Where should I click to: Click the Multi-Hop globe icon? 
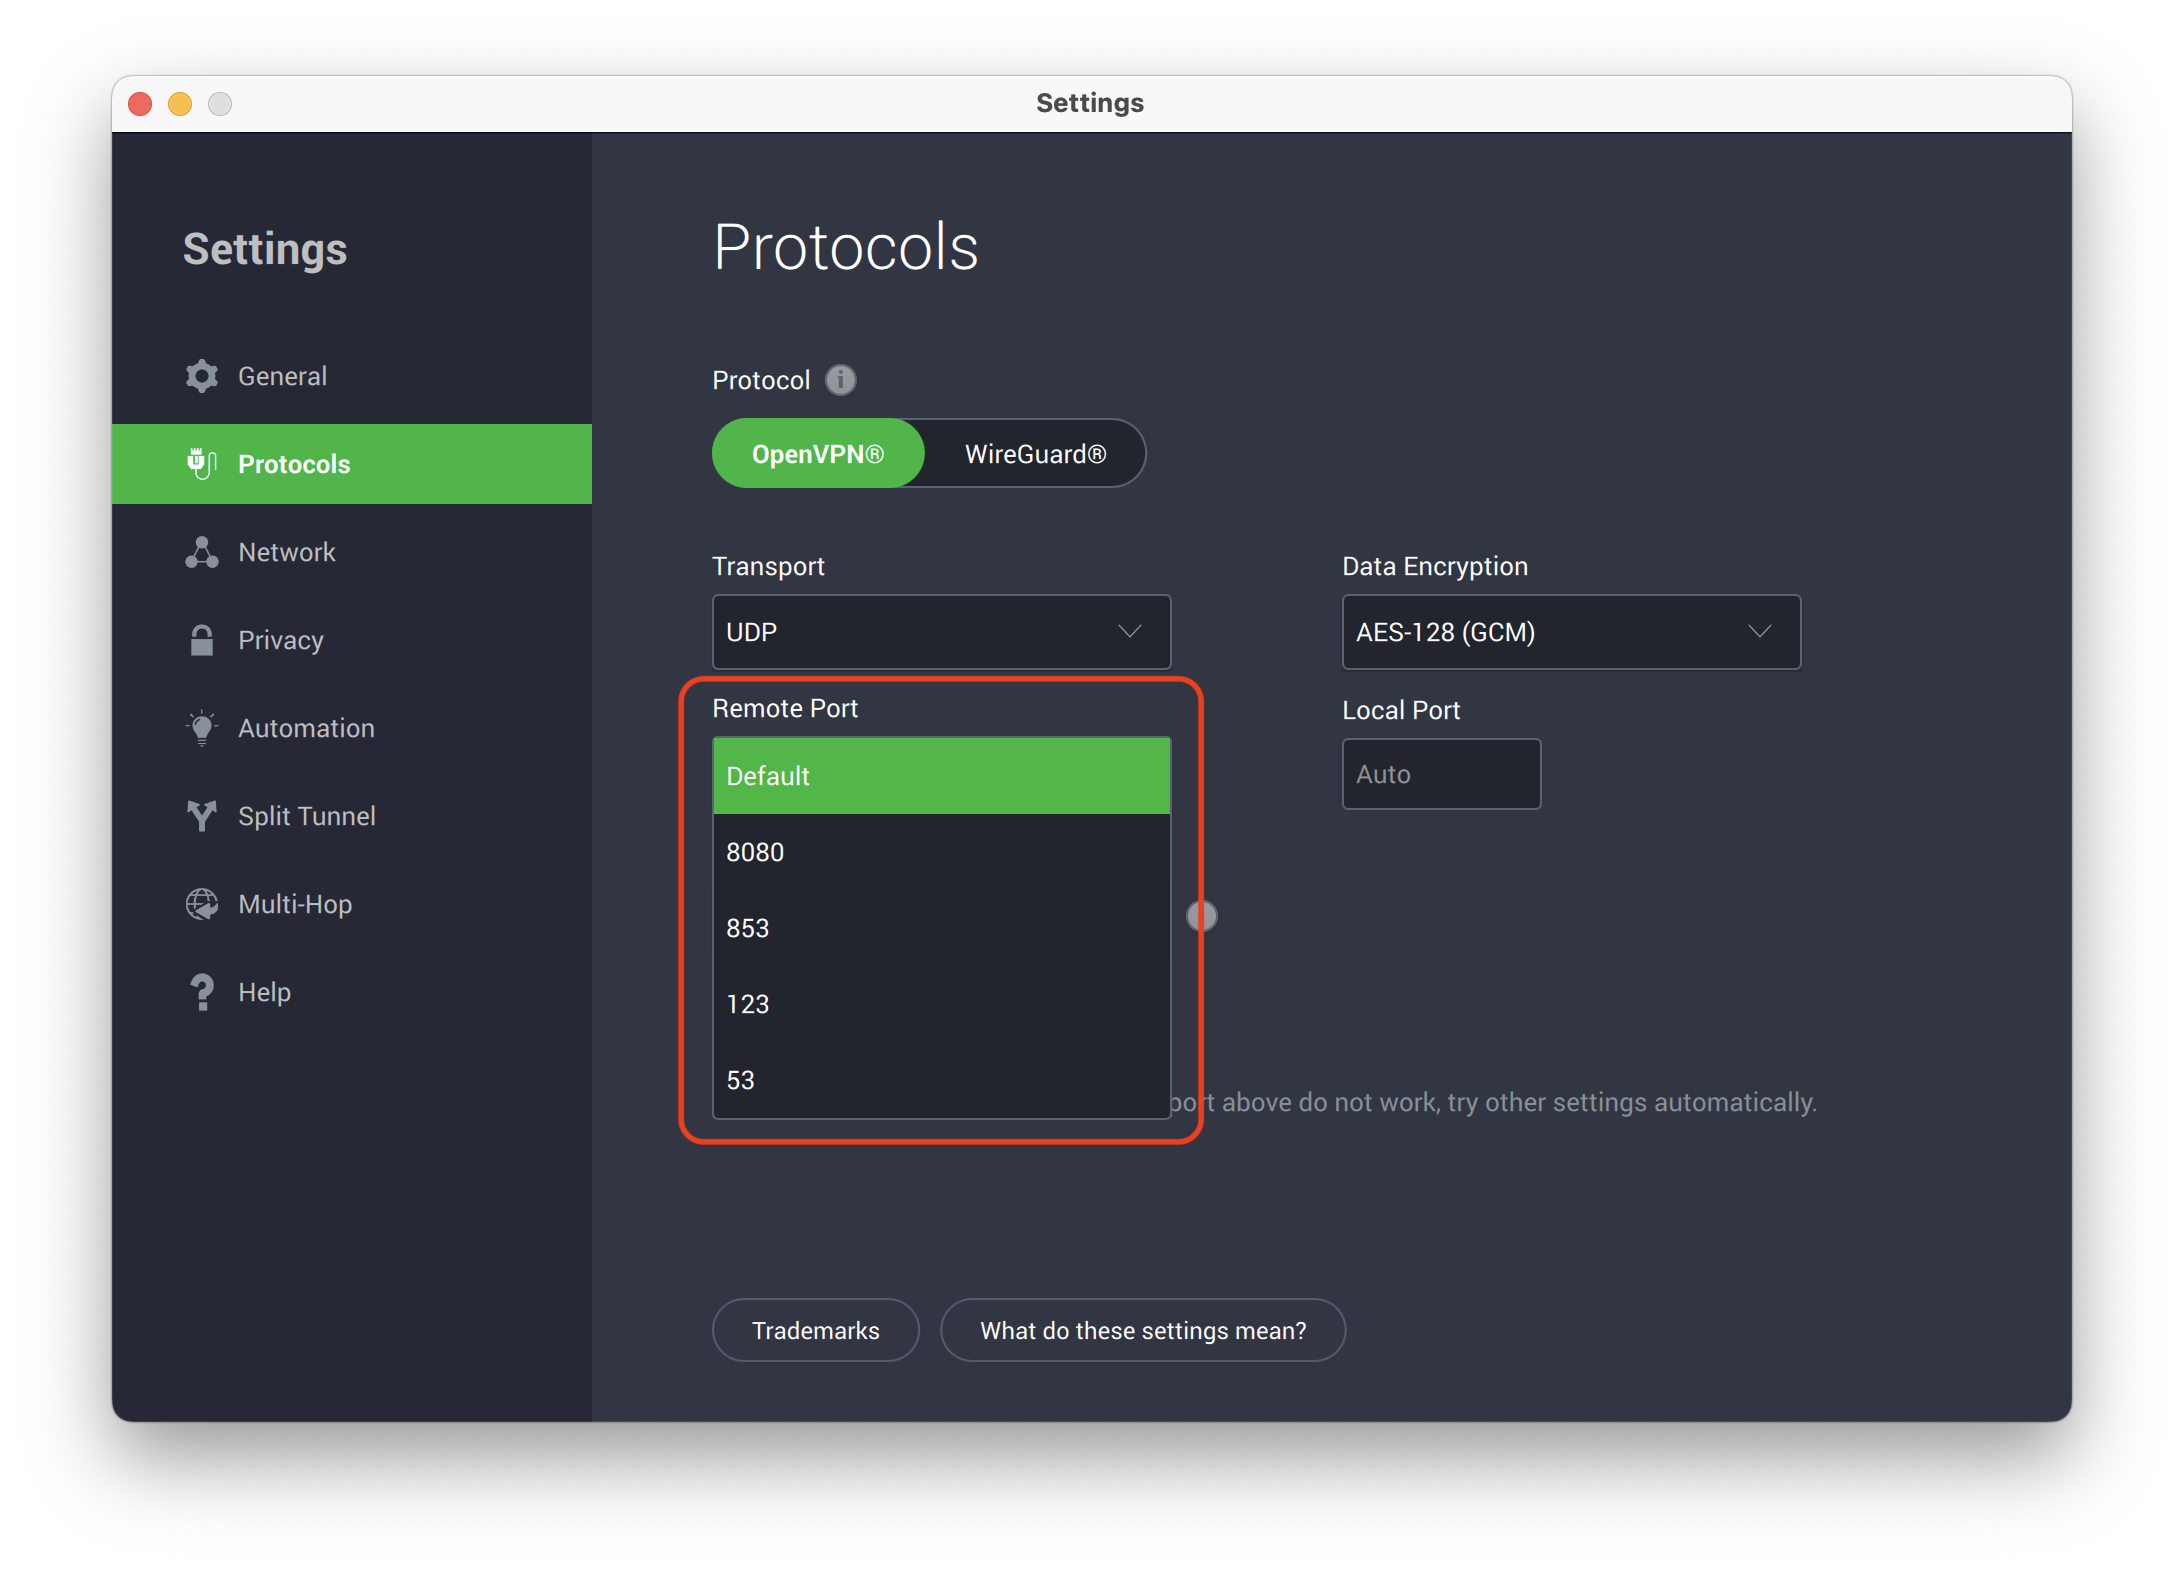click(x=202, y=904)
